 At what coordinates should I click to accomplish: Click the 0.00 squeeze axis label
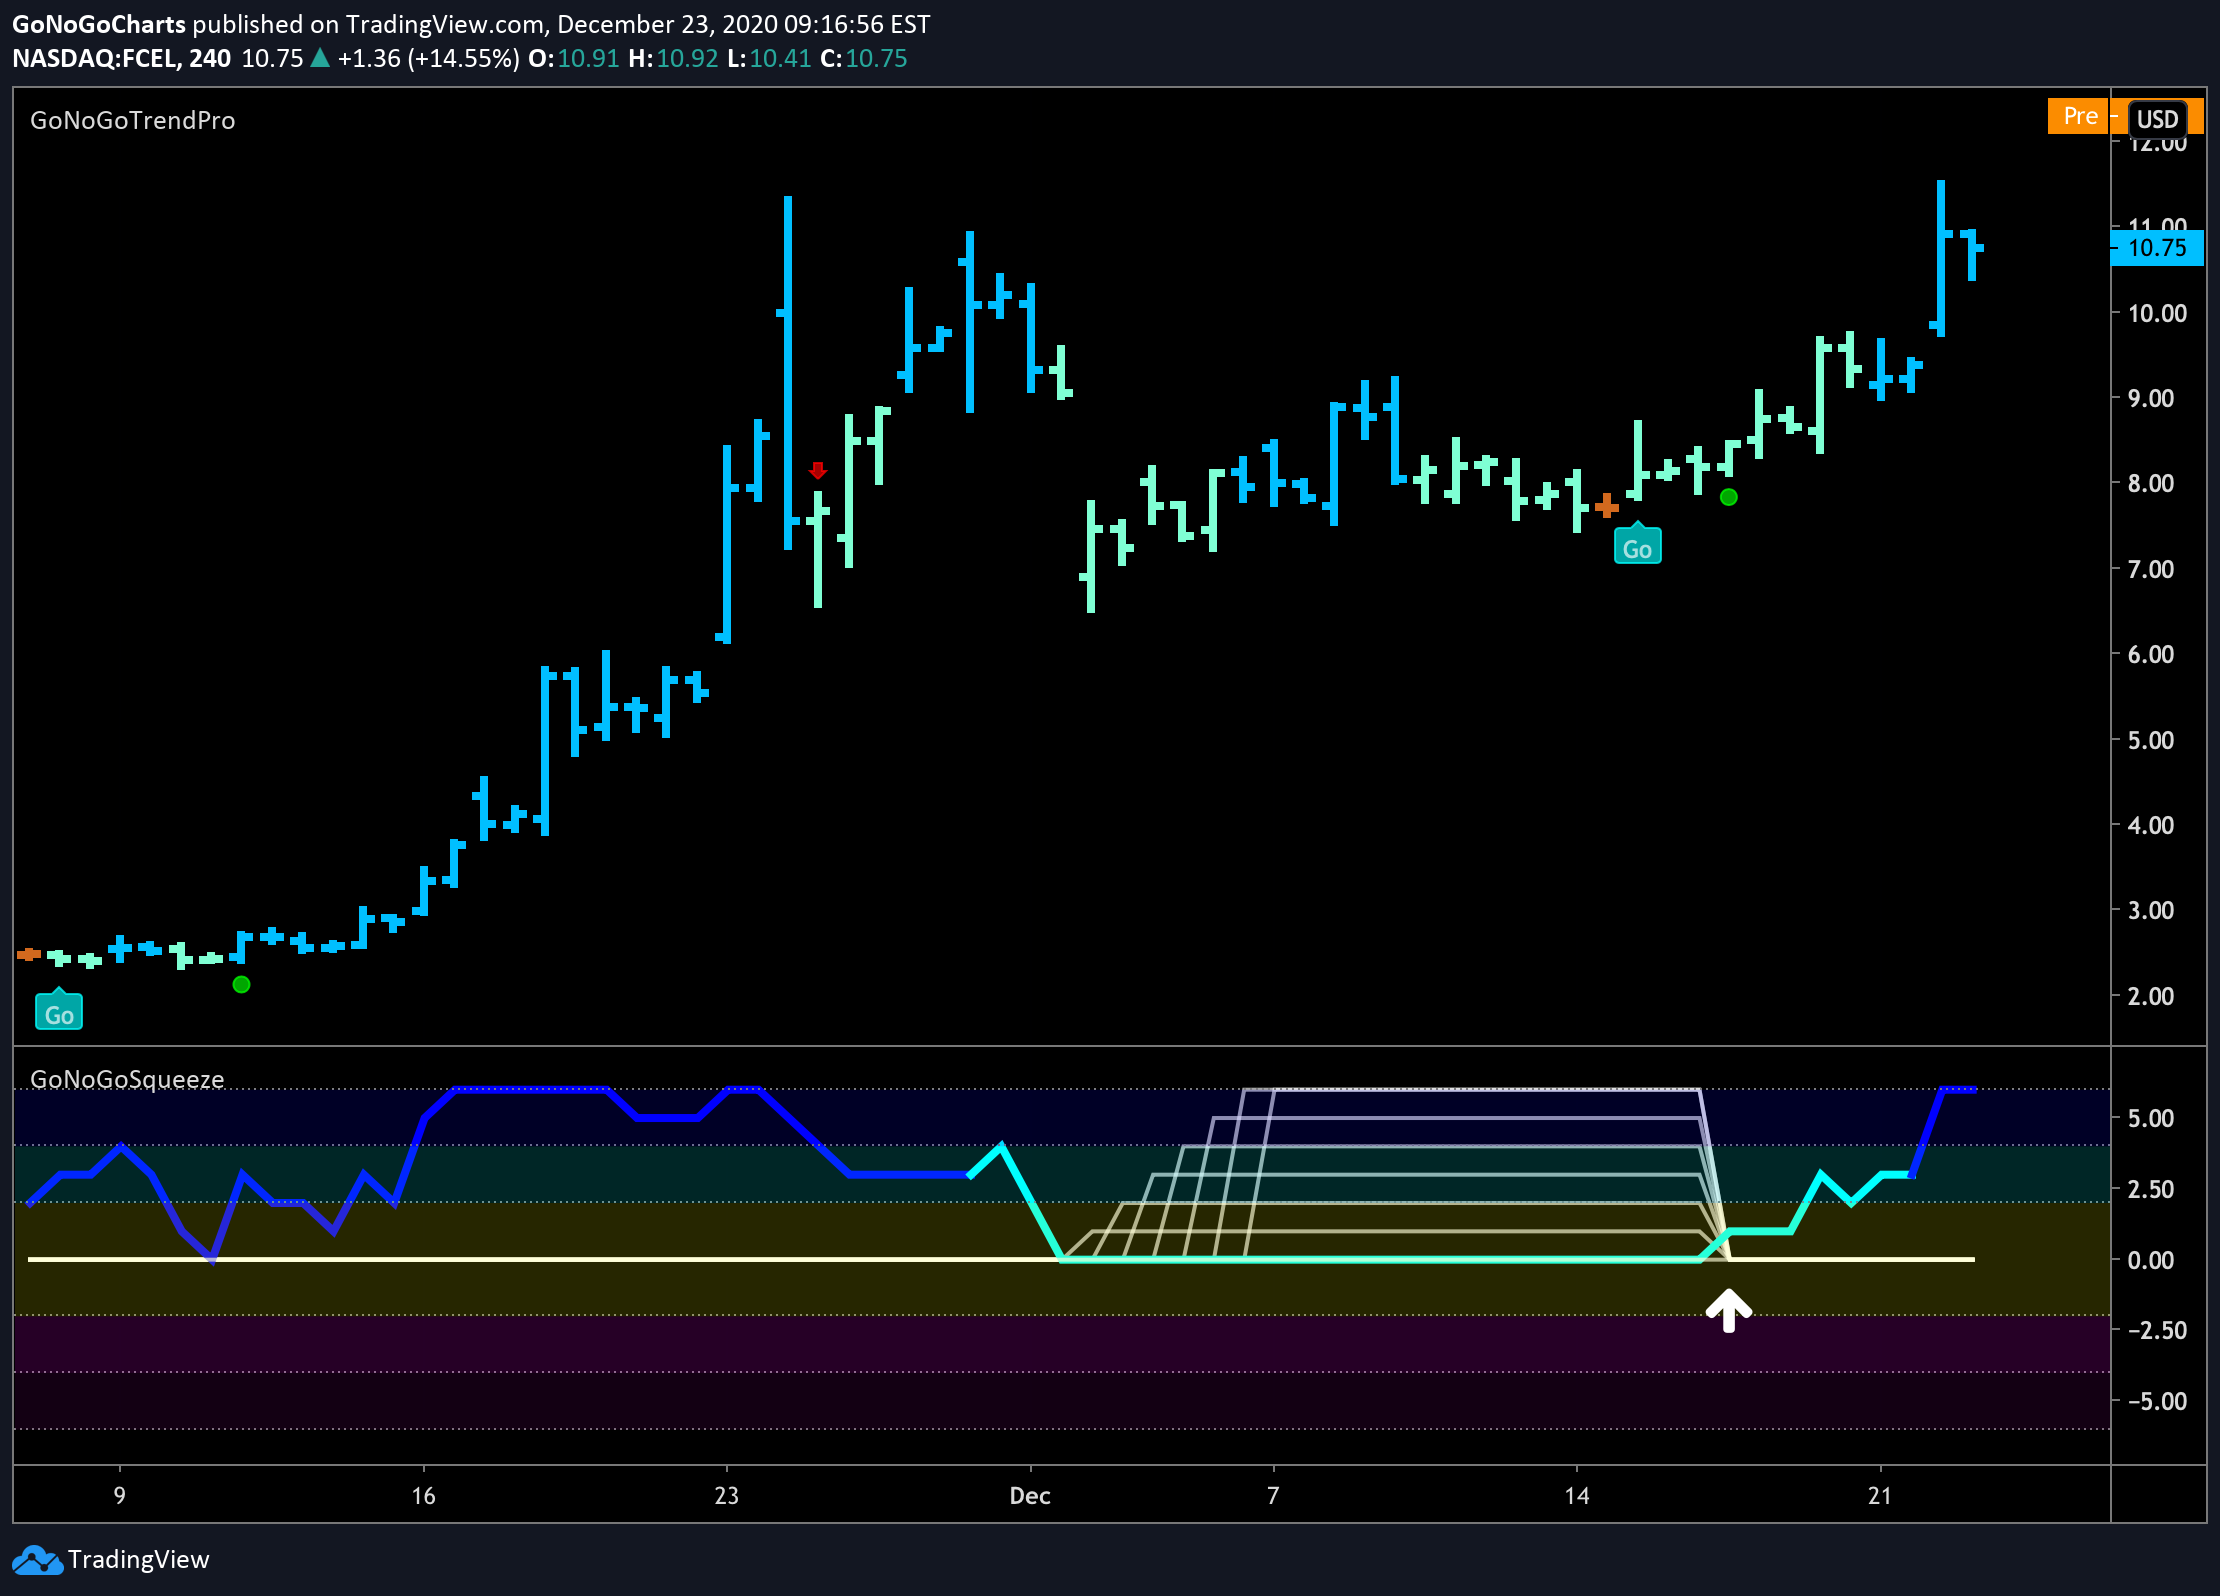pos(2150,1260)
